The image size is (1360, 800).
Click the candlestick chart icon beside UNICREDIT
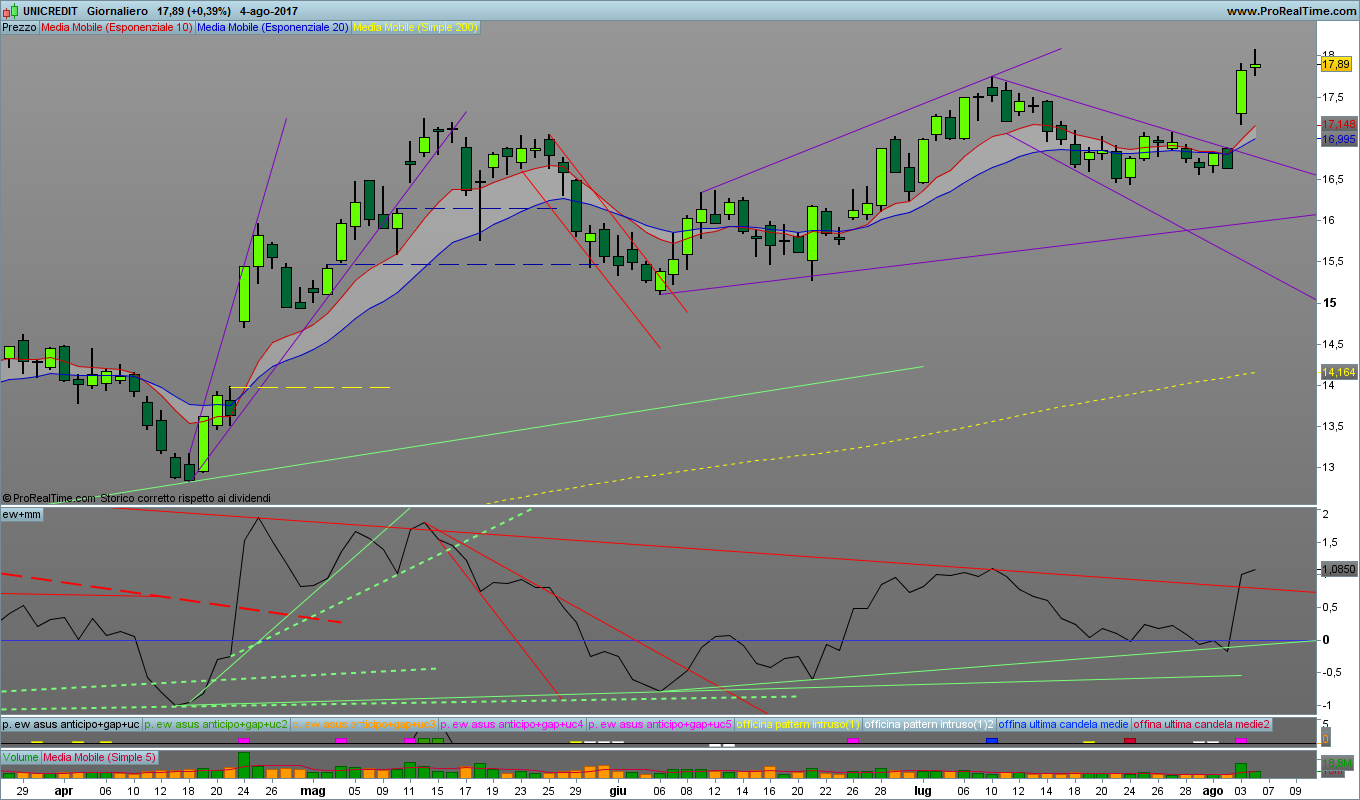tap(11, 10)
